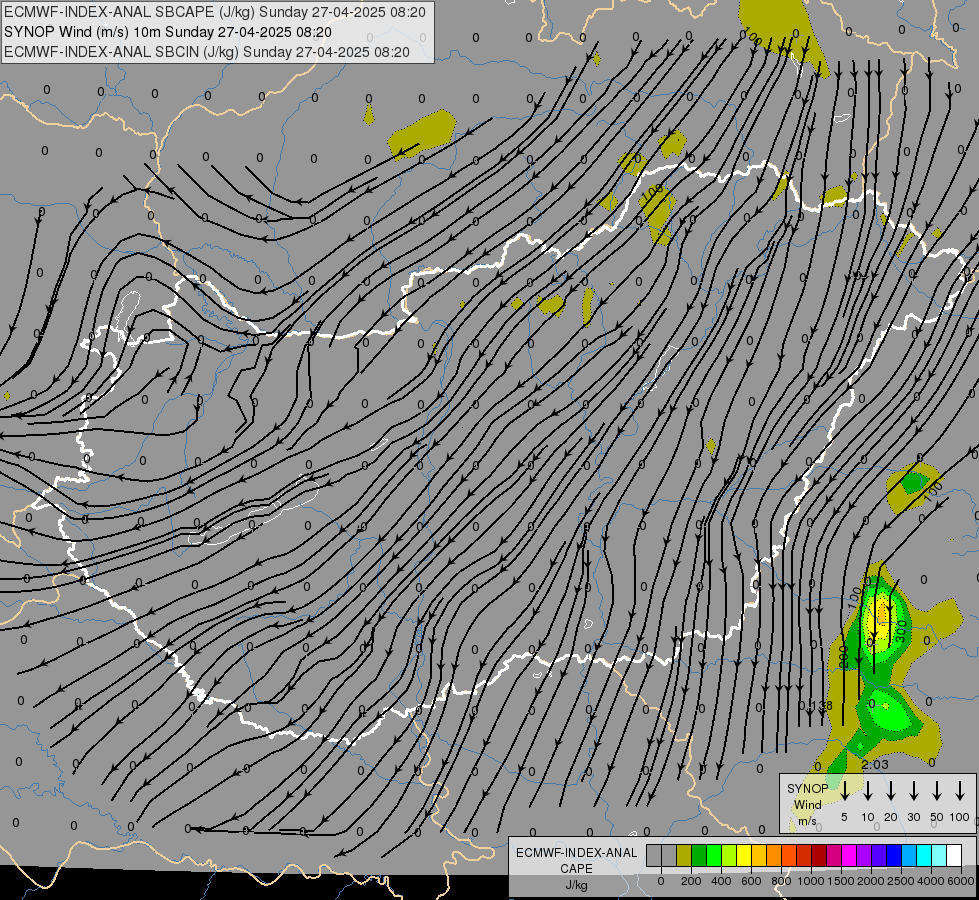Select the yellow swatch in CAPE legend
The image size is (979, 900).
(744, 855)
